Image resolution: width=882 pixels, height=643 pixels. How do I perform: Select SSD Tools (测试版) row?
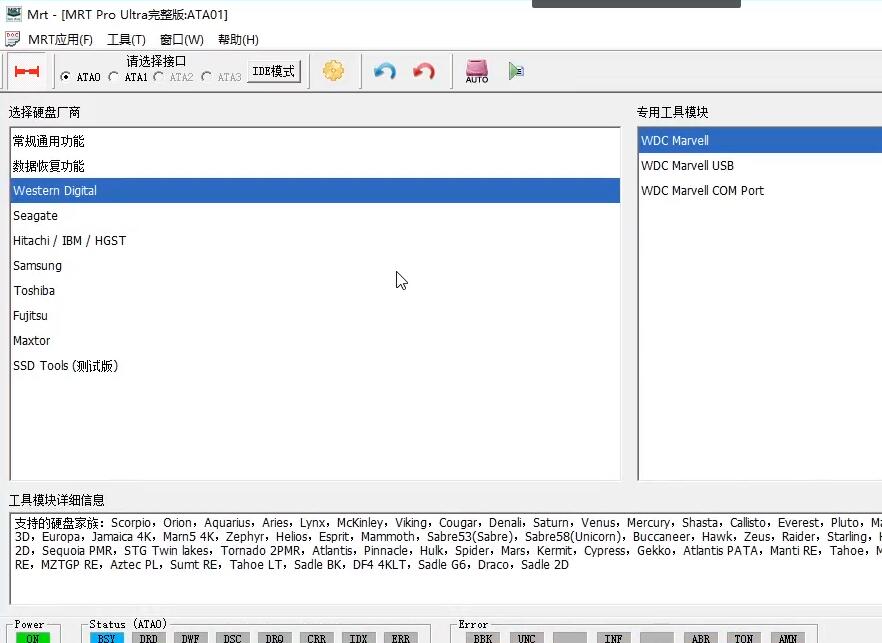(315, 366)
